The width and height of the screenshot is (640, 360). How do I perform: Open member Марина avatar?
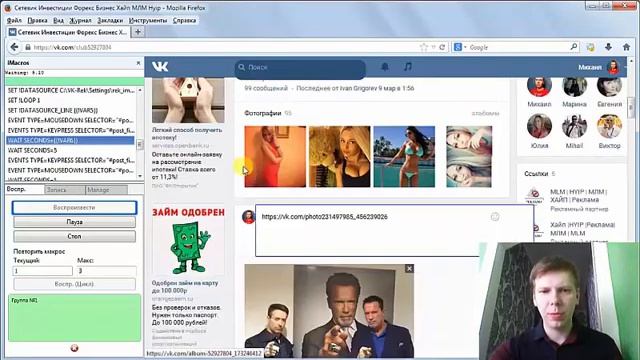pyautogui.click(x=574, y=86)
